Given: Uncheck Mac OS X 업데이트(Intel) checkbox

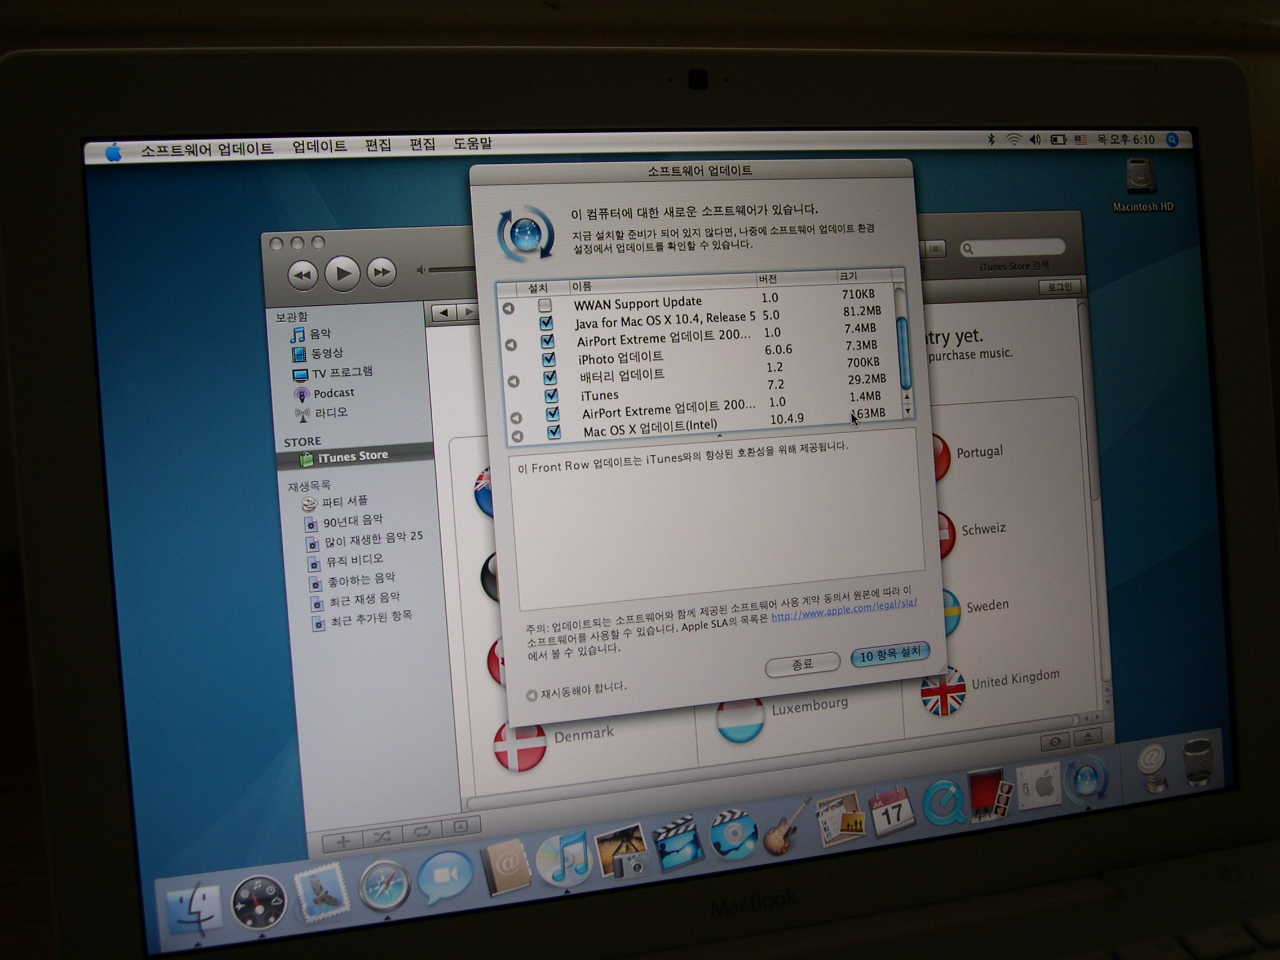Looking at the screenshot, I should 554,432.
